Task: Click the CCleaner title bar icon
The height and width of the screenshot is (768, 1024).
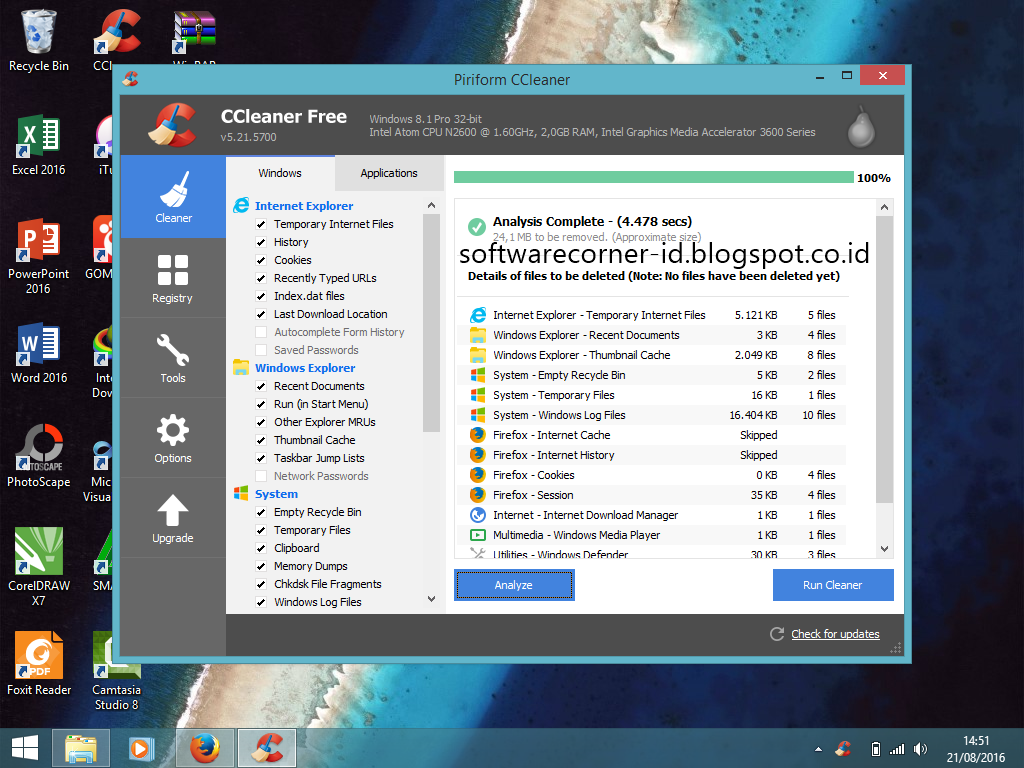Action: (x=131, y=79)
